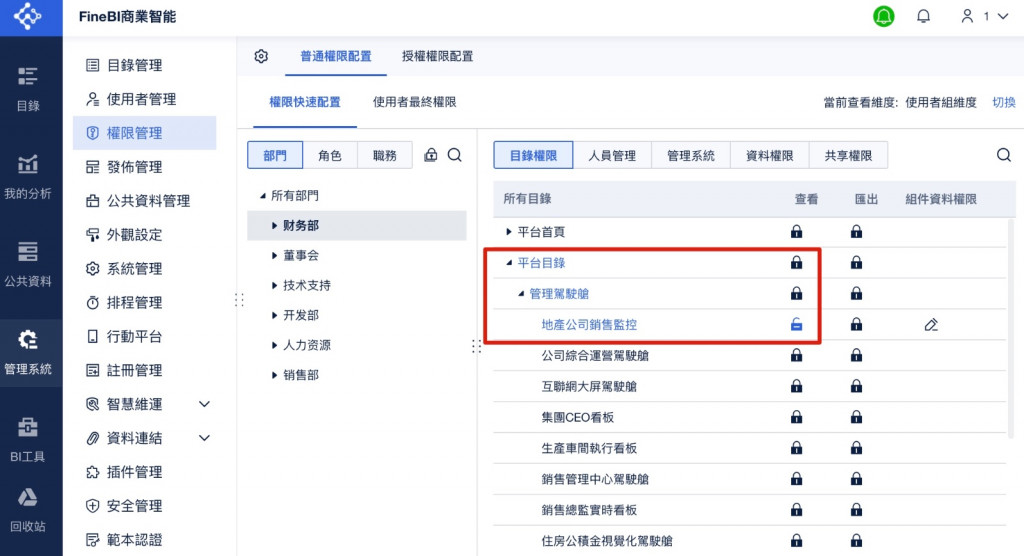
Task: Click the green notification bell icon
Action: 883,16
